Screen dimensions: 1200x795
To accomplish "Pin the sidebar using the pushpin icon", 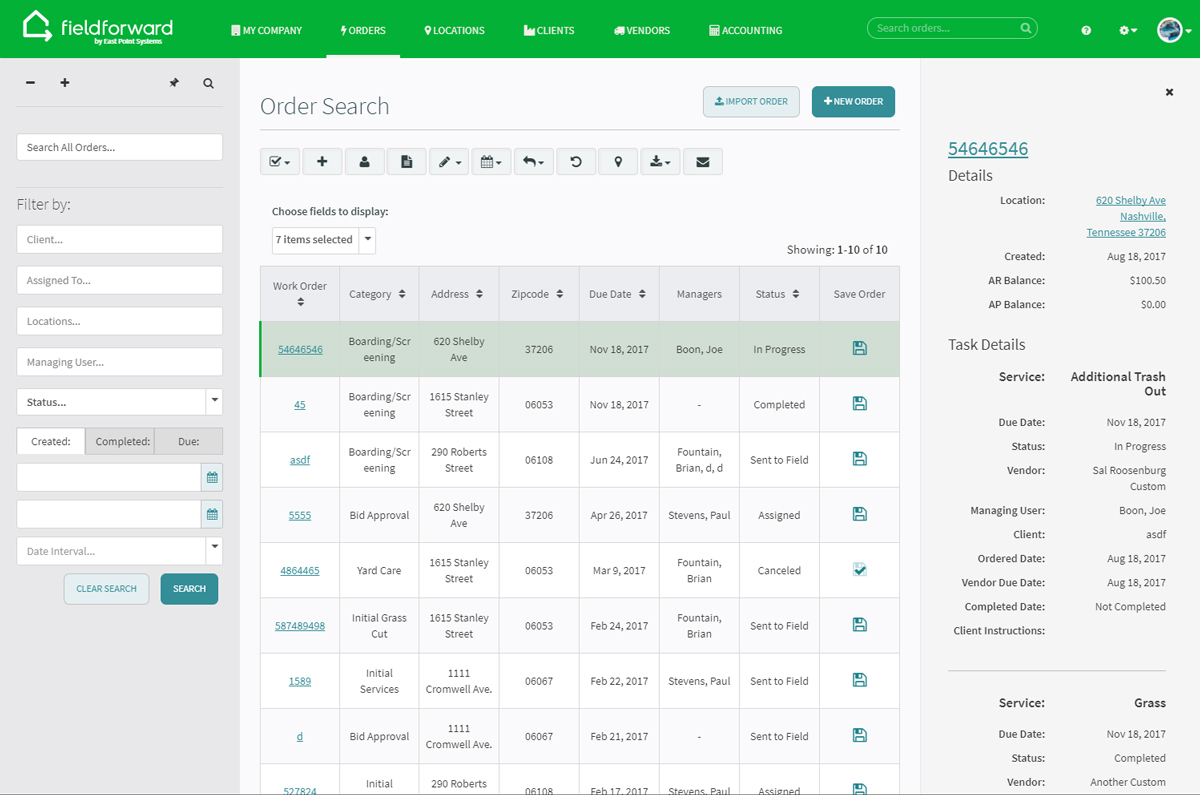I will [174, 83].
